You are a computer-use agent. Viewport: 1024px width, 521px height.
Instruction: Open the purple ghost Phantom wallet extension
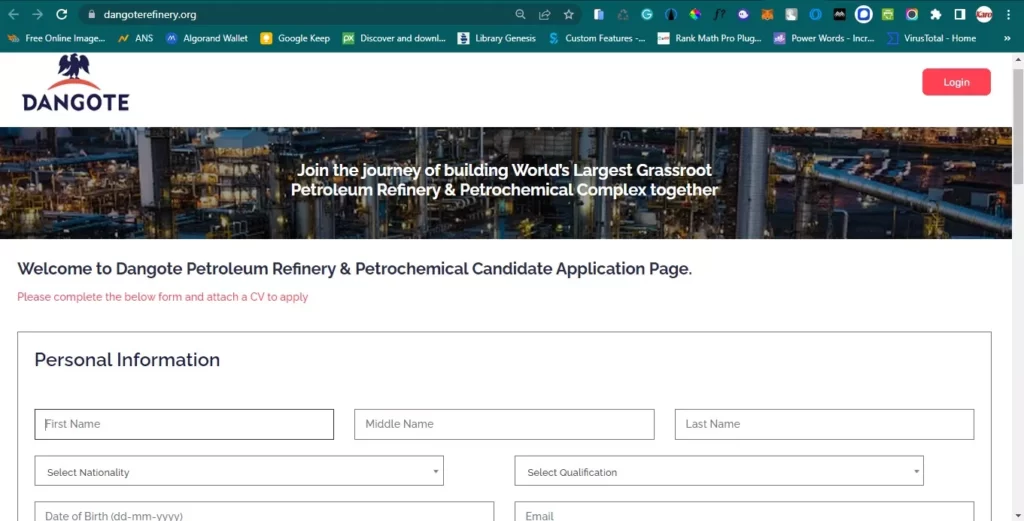743,14
